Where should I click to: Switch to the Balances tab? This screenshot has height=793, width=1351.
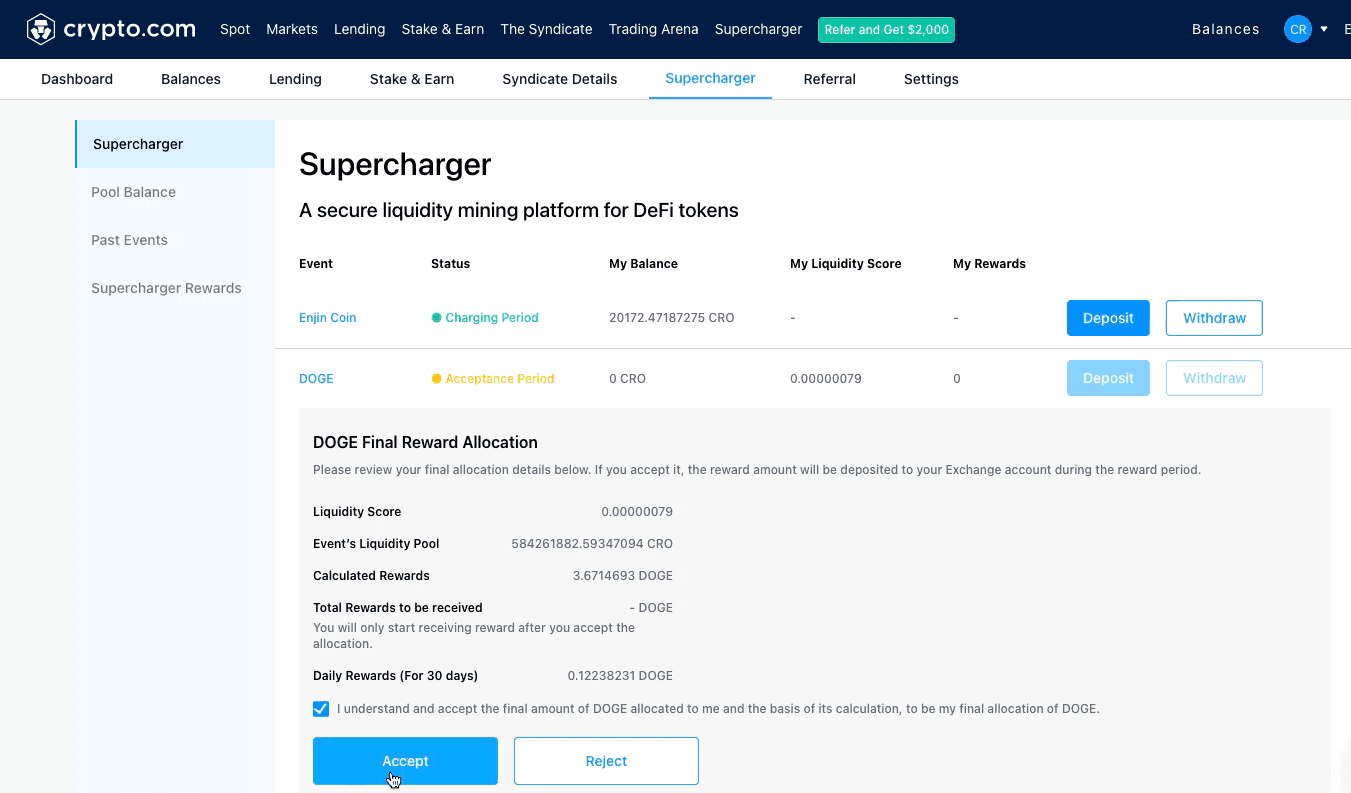pos(191,79)
